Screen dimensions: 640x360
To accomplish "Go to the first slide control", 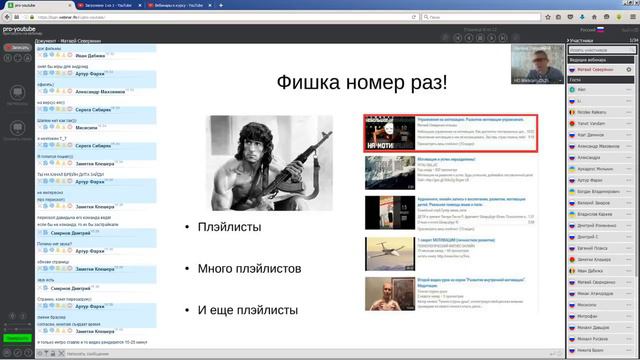I will point(458,38).
